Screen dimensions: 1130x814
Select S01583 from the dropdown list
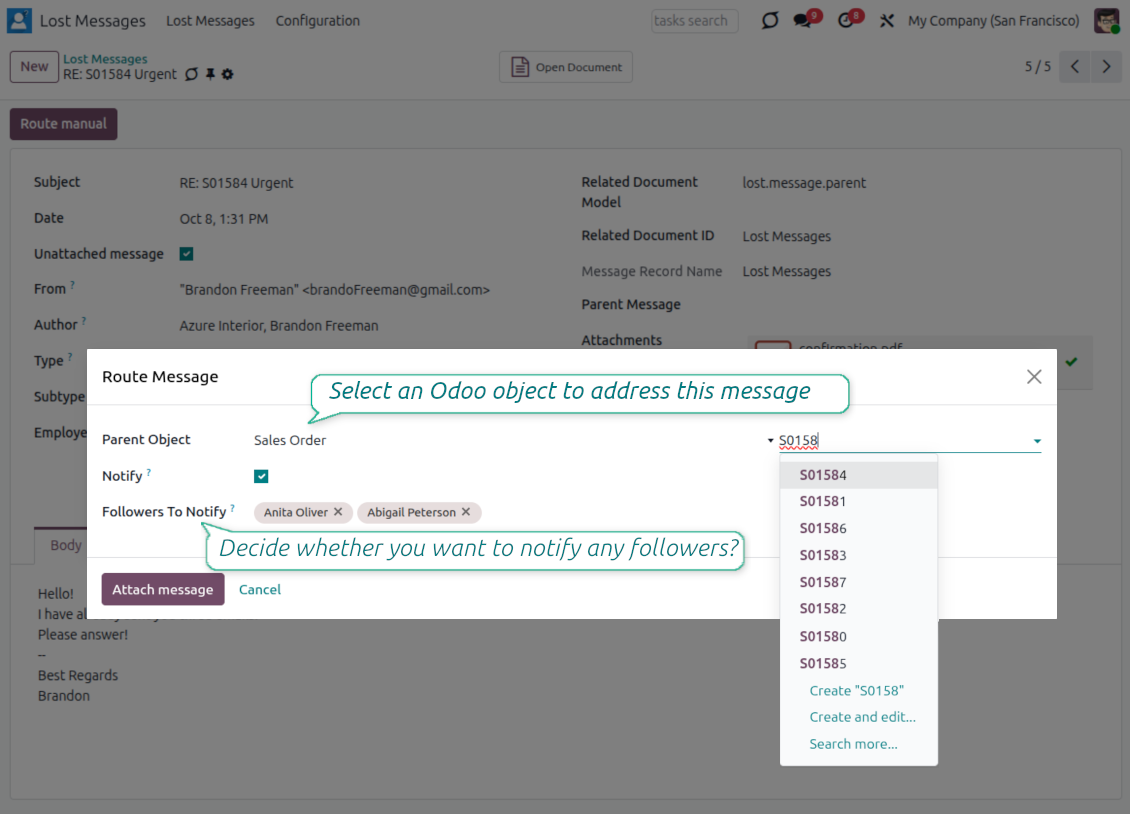(858, 555)
